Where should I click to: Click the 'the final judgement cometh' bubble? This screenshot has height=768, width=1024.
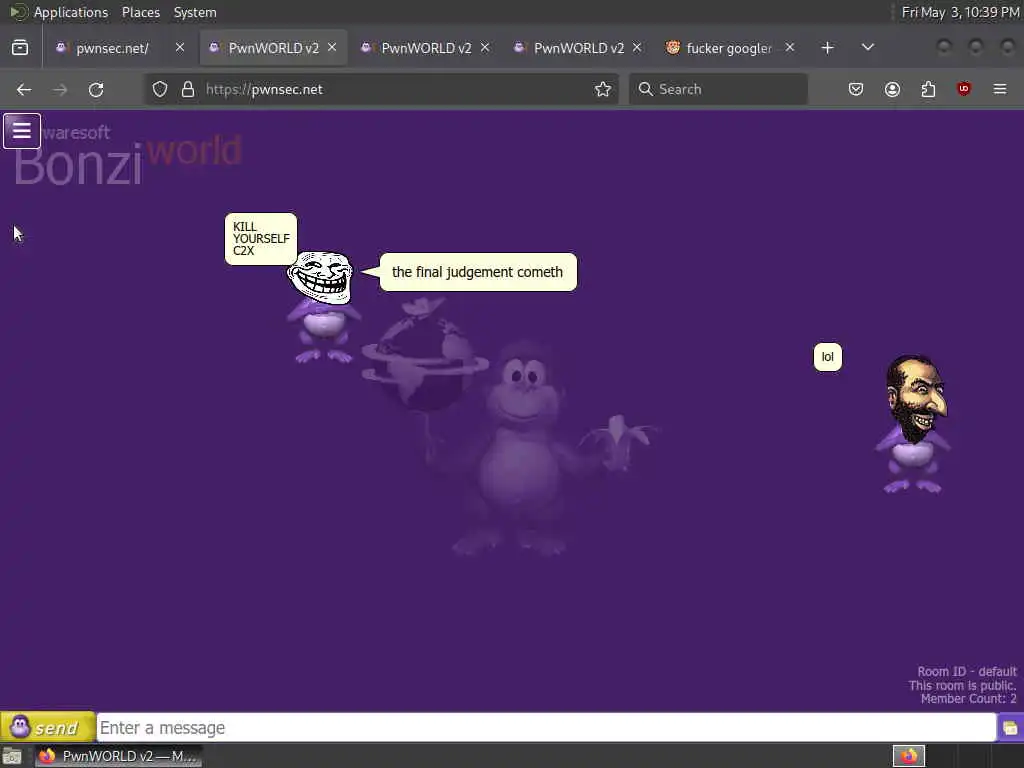tap(478, 272)
